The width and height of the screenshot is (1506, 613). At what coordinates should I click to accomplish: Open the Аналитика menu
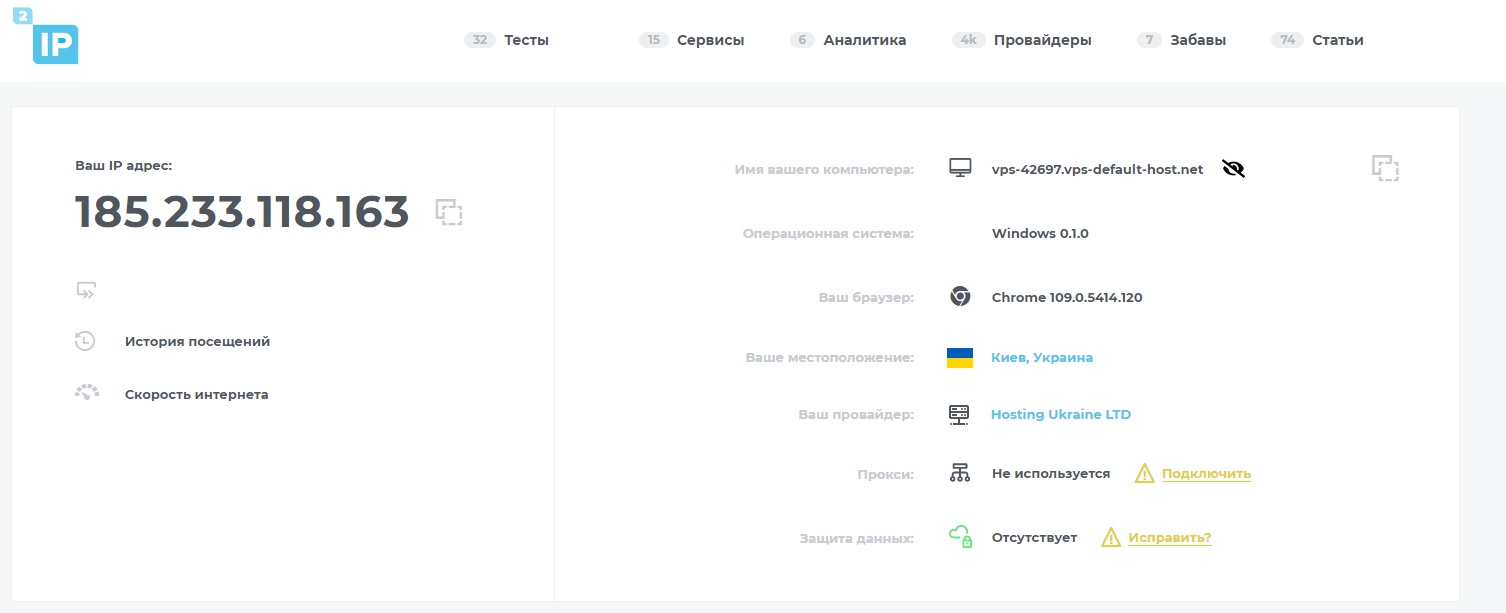864,40
